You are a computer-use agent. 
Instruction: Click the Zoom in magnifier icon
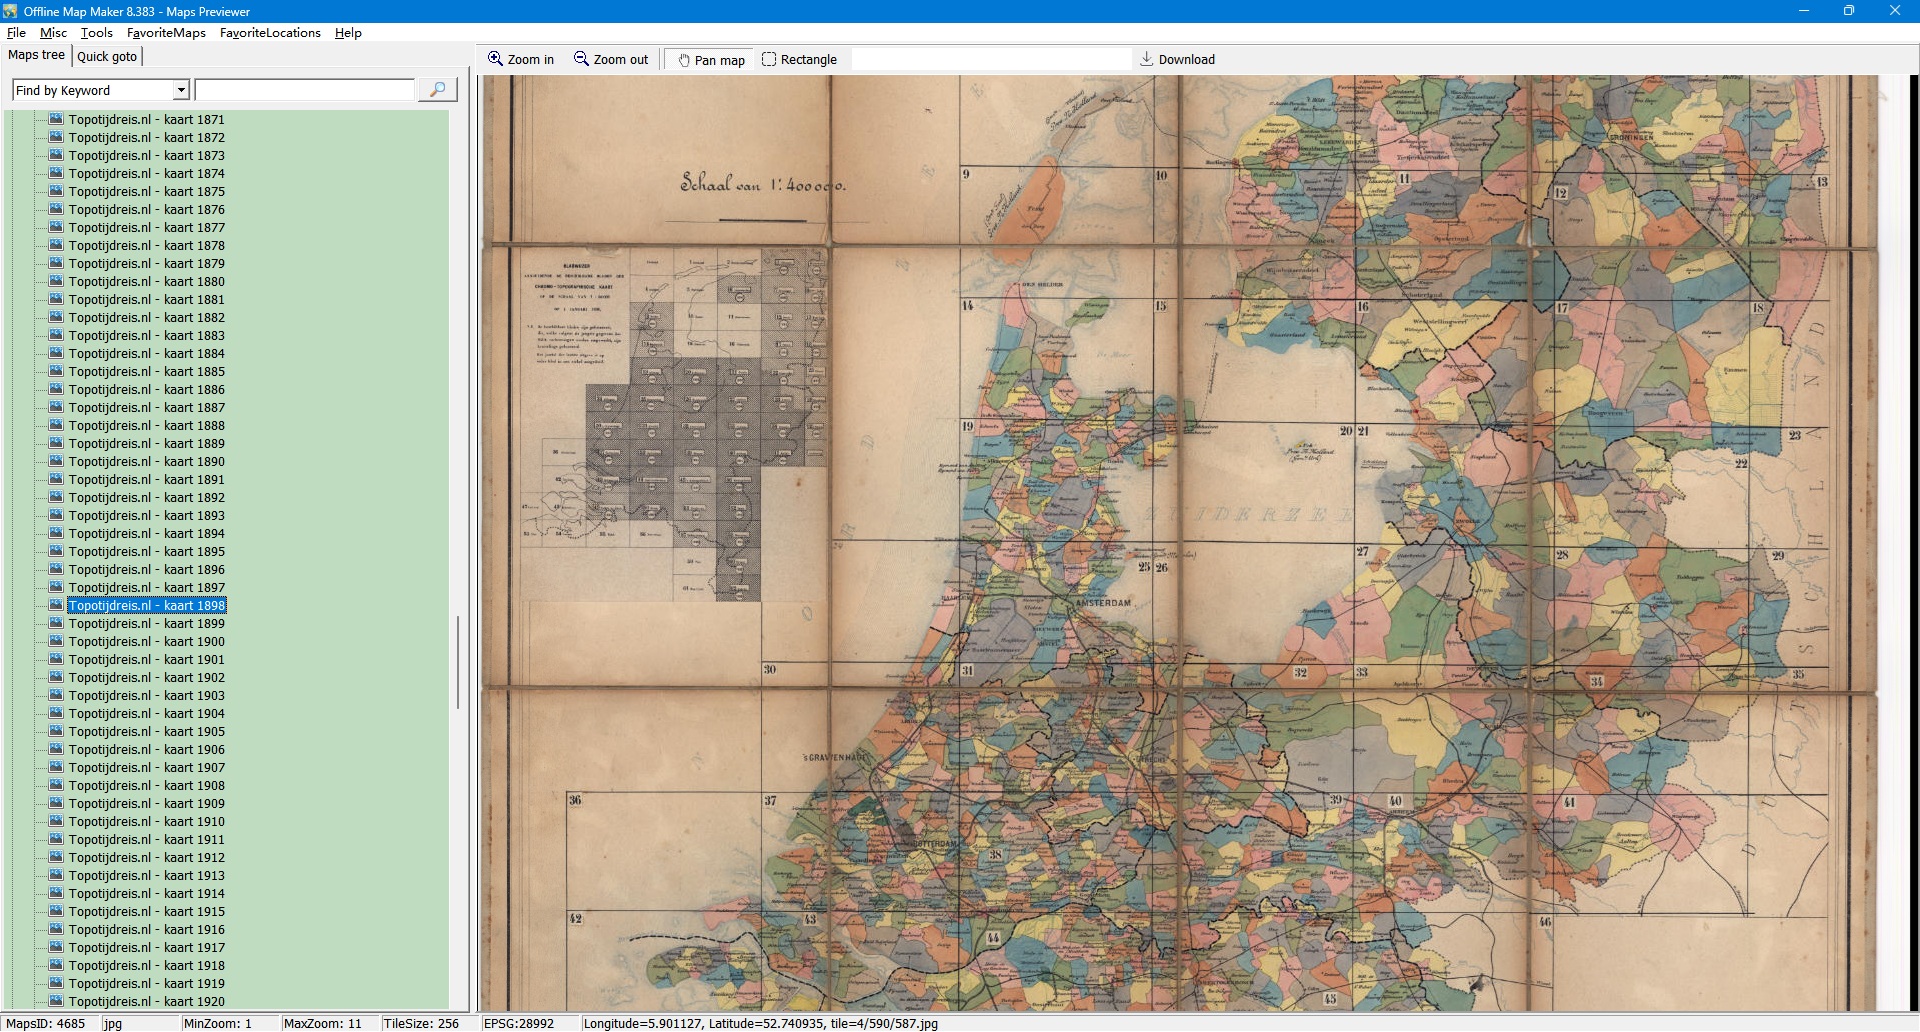(x=495, y=59)
